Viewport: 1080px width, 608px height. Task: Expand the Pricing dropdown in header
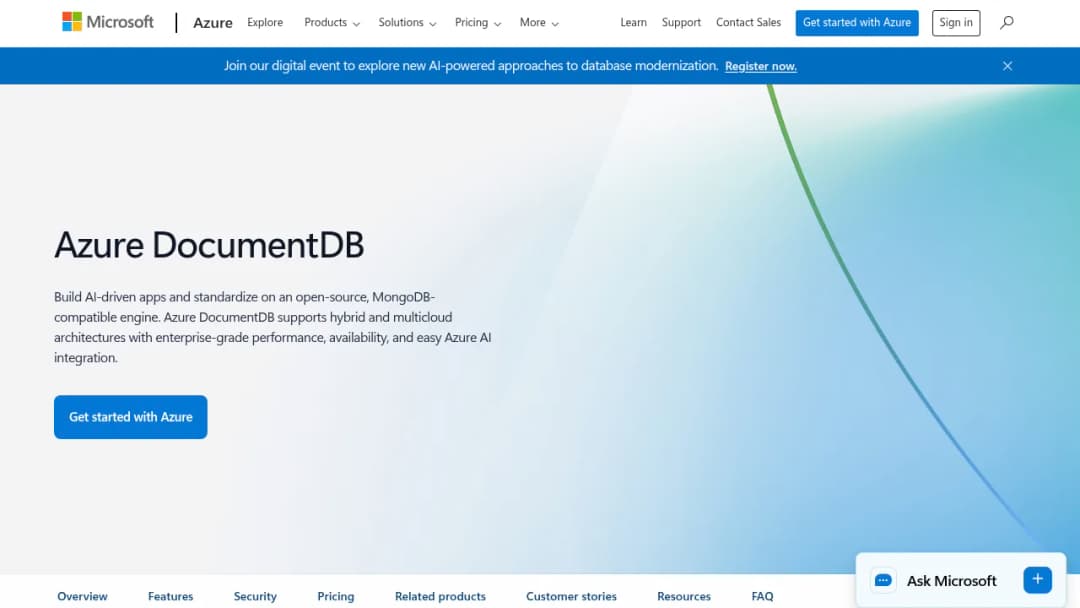click(x=478, y=23)
